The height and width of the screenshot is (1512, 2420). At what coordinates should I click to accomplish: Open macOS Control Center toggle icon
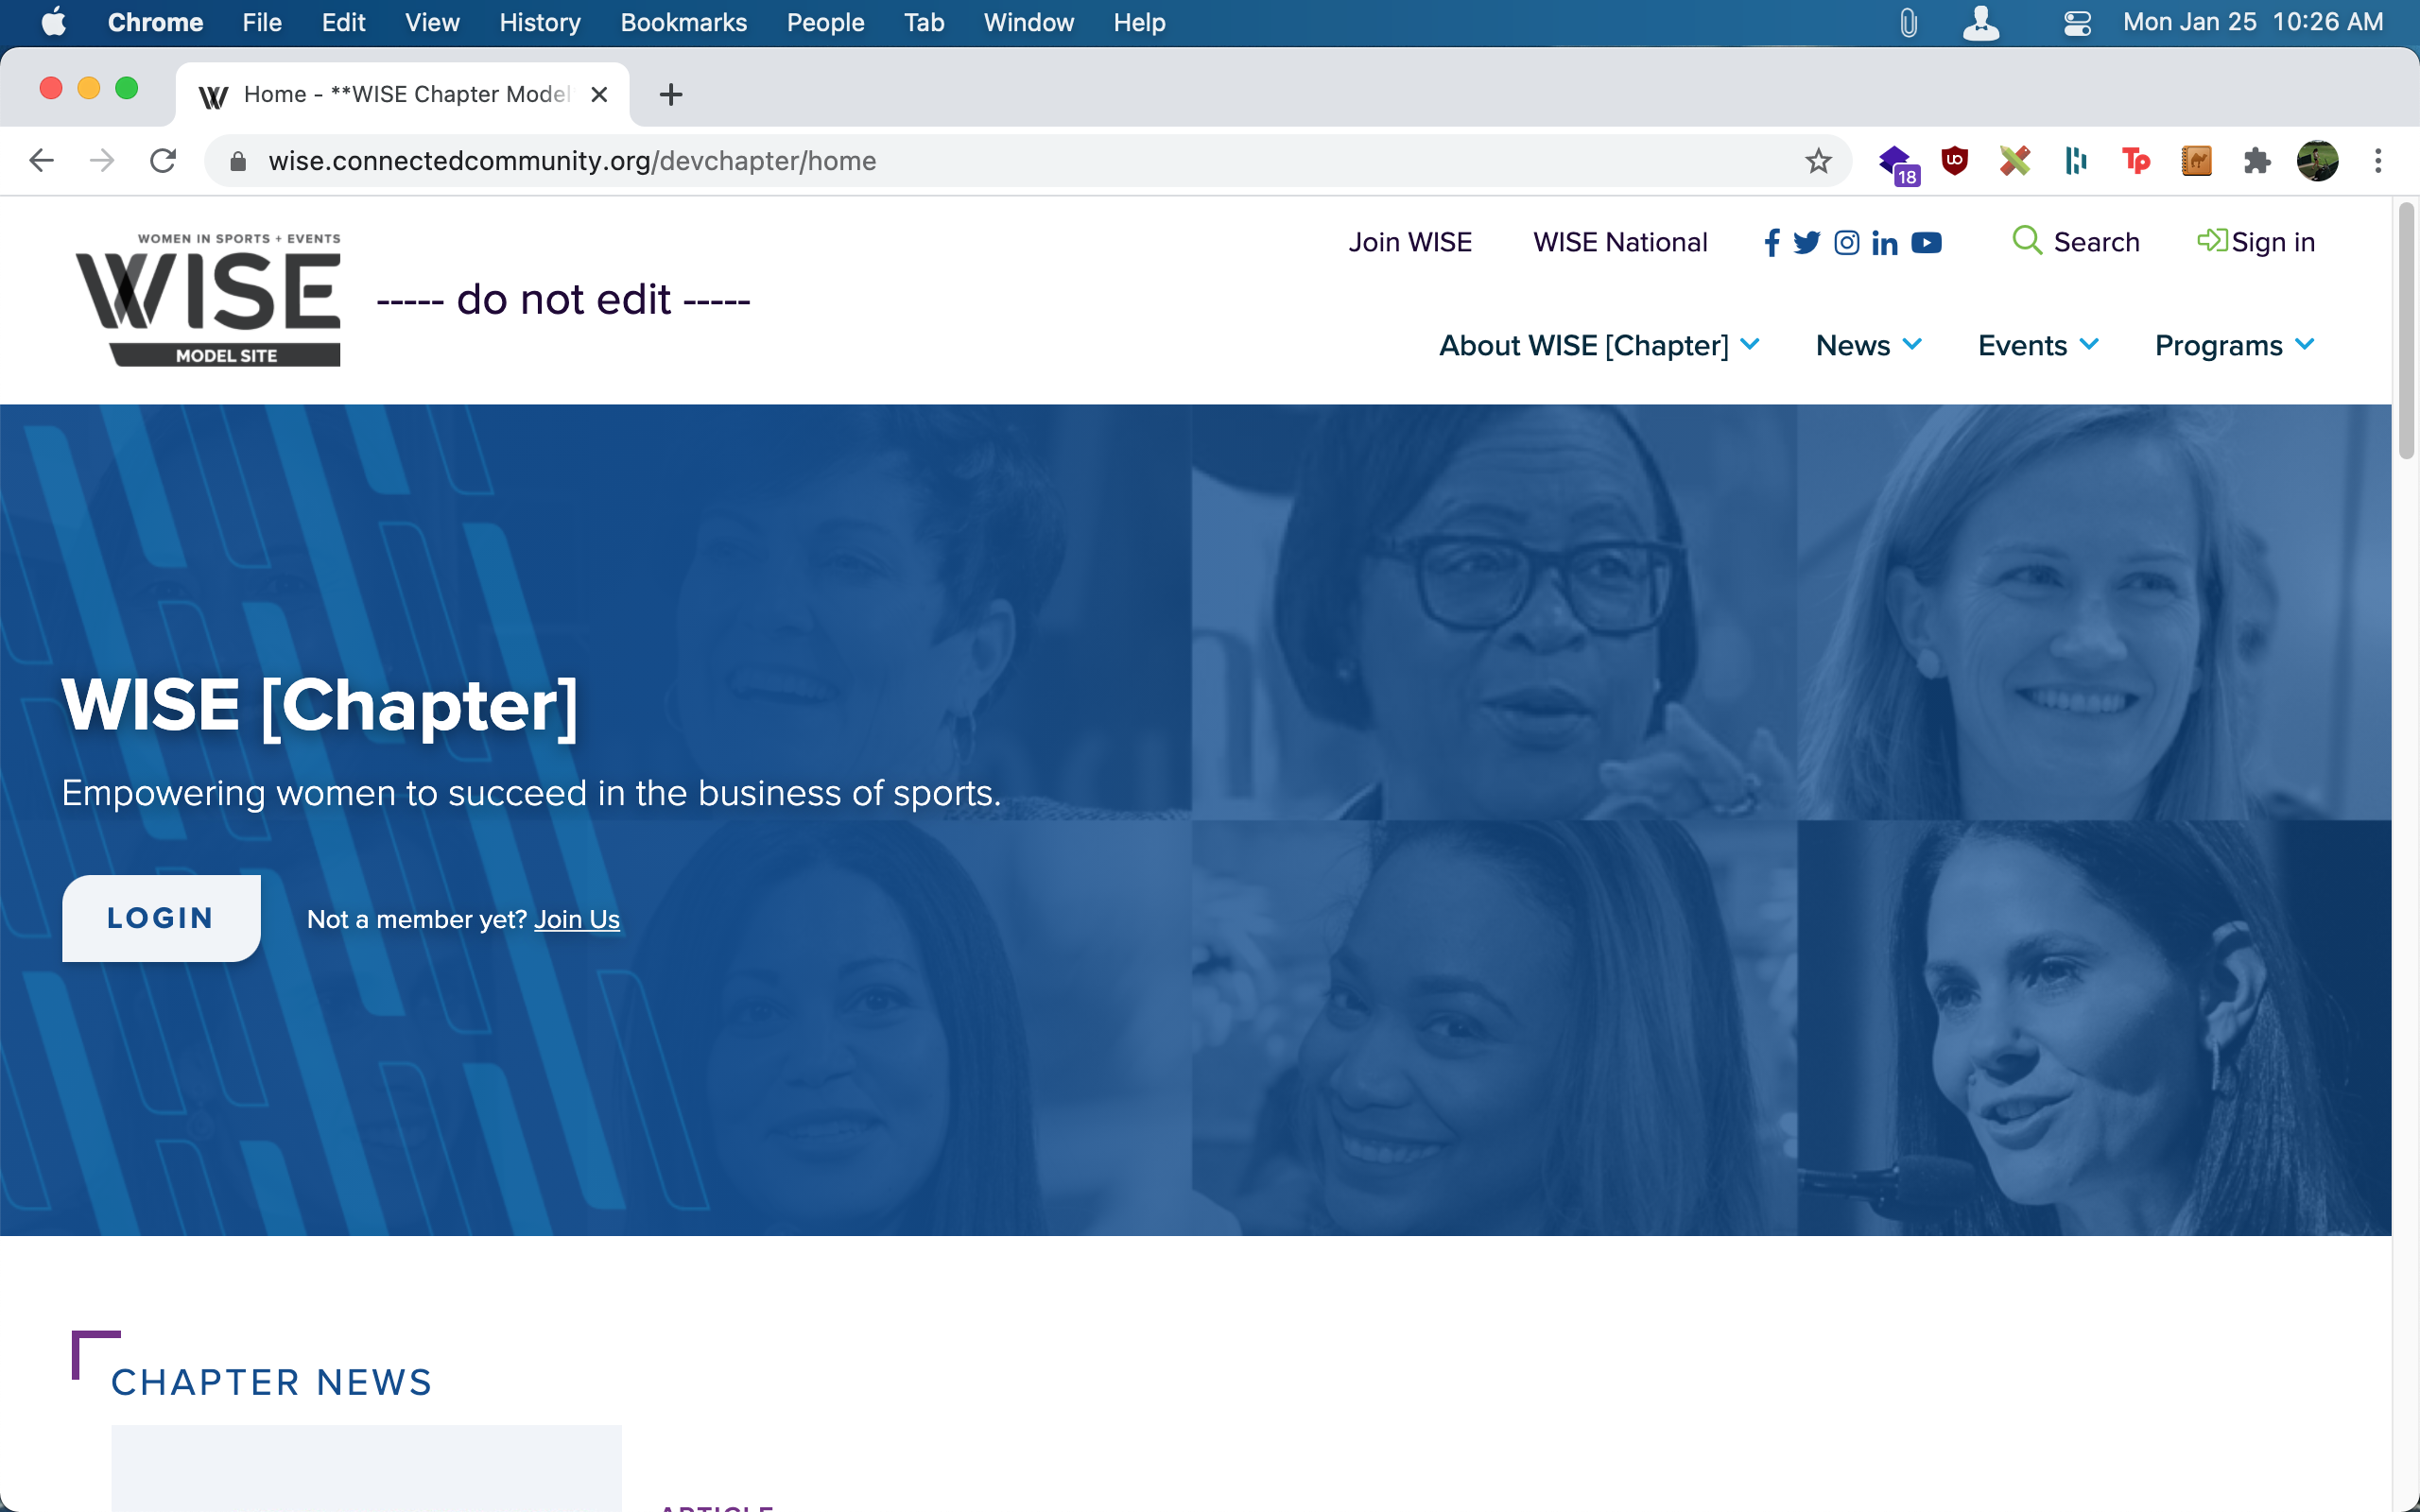coord(2077,22)
